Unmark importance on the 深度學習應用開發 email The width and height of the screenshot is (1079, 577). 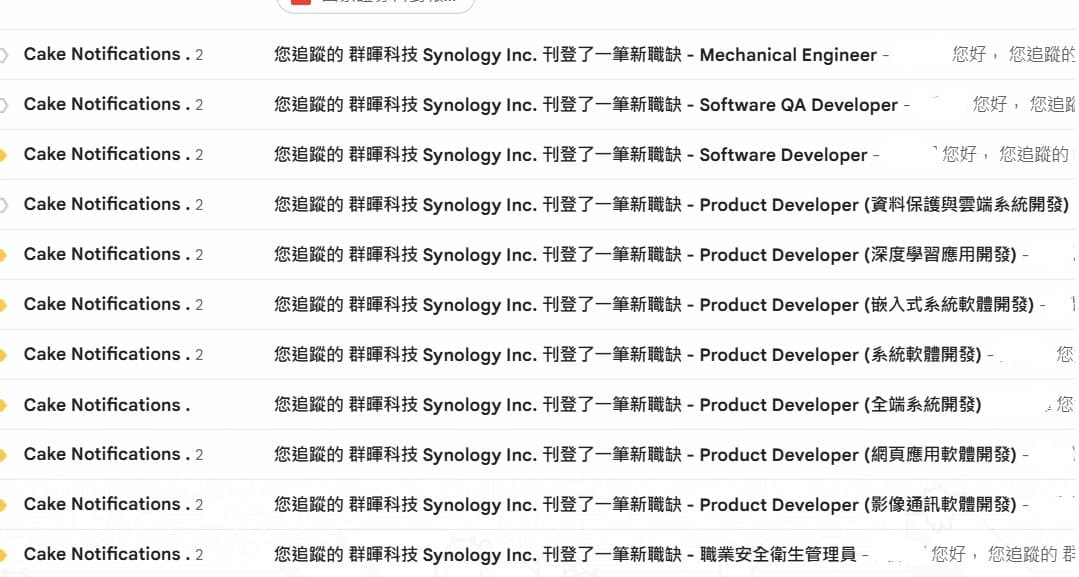coord(3,255)
